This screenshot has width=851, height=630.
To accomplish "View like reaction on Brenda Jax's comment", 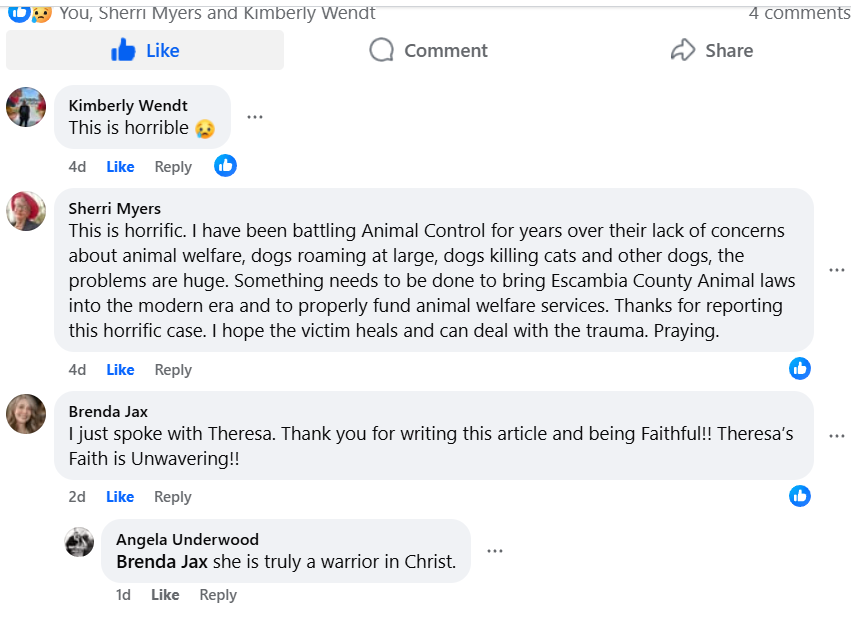I will [800, 495].
